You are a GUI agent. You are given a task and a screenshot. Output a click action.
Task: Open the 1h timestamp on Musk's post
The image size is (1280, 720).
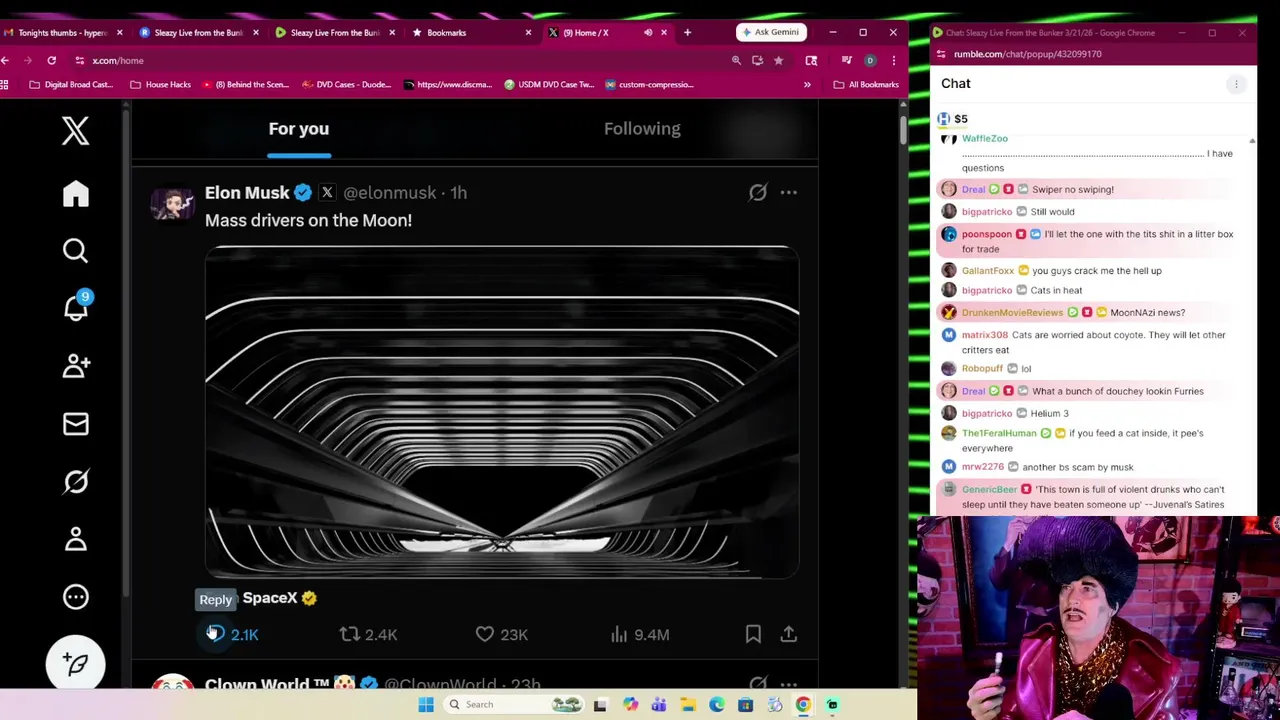[458, 193]
